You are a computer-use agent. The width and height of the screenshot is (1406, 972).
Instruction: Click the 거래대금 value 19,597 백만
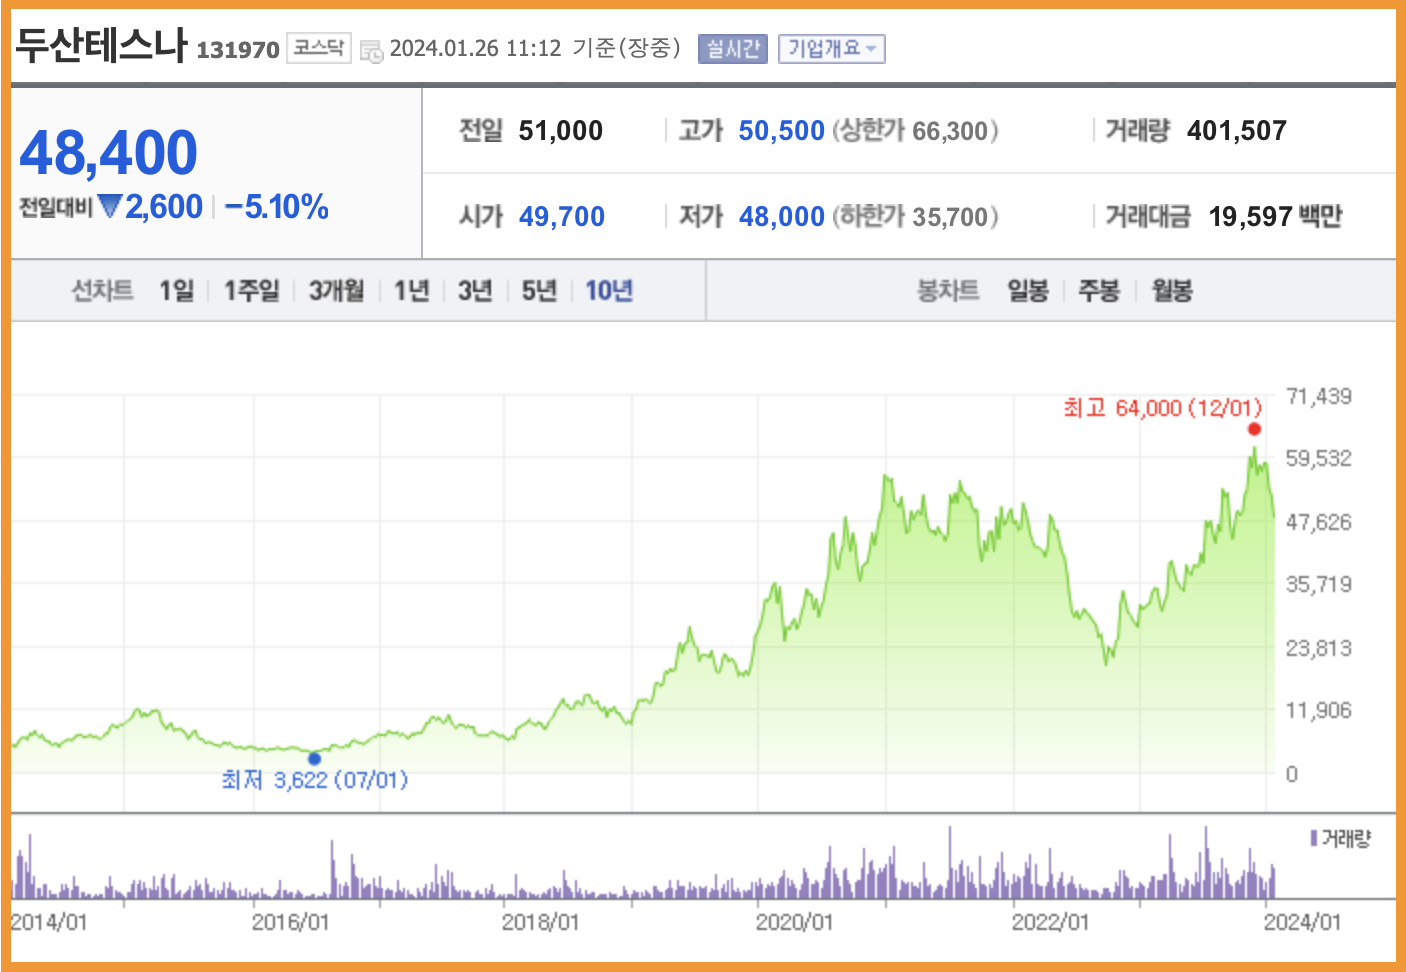click(1276, 216)
